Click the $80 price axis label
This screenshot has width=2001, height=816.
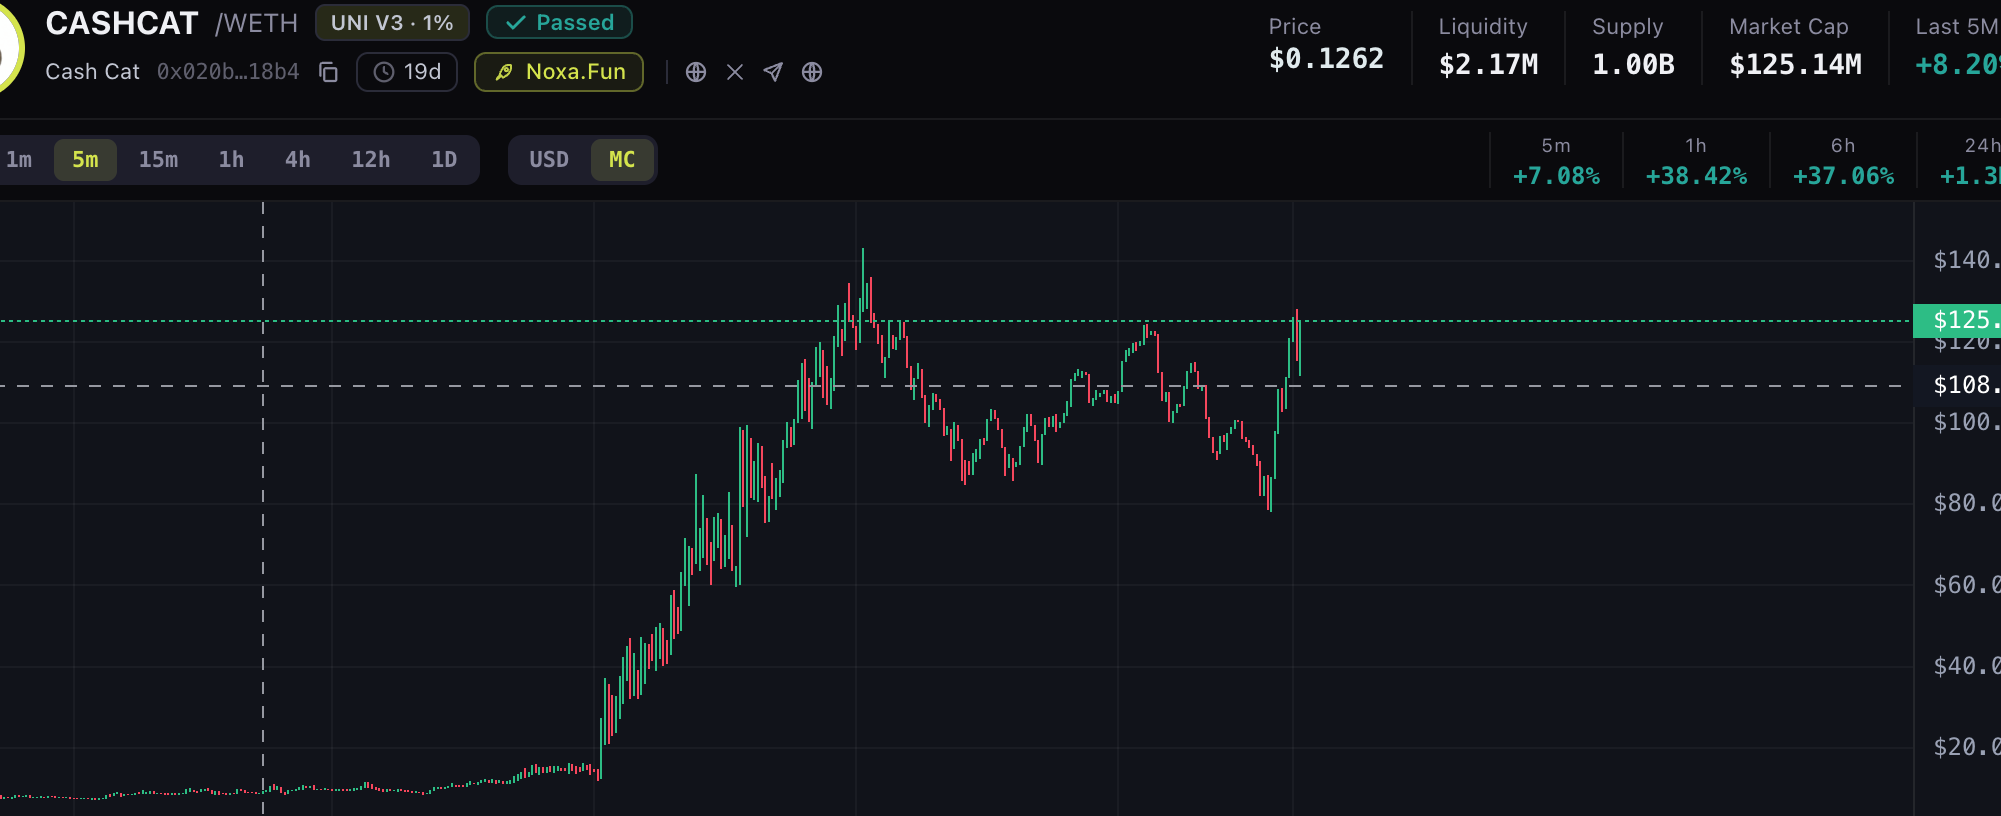point(1966,503)
